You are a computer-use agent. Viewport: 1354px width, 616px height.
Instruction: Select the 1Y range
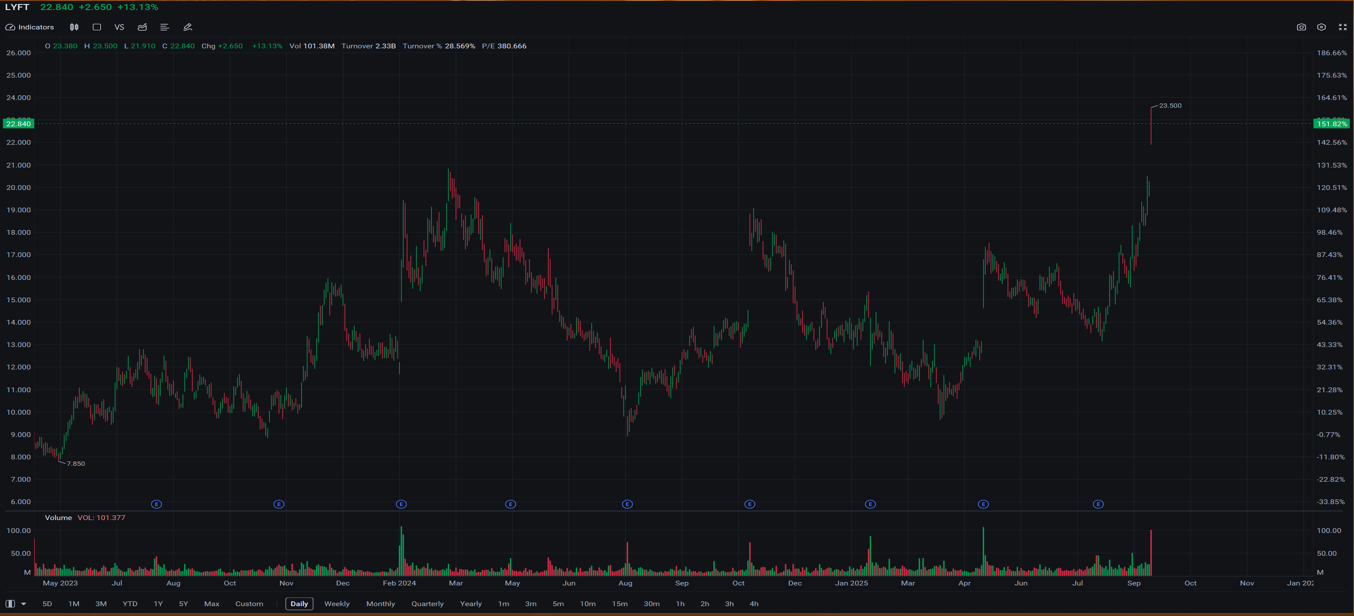158,604
